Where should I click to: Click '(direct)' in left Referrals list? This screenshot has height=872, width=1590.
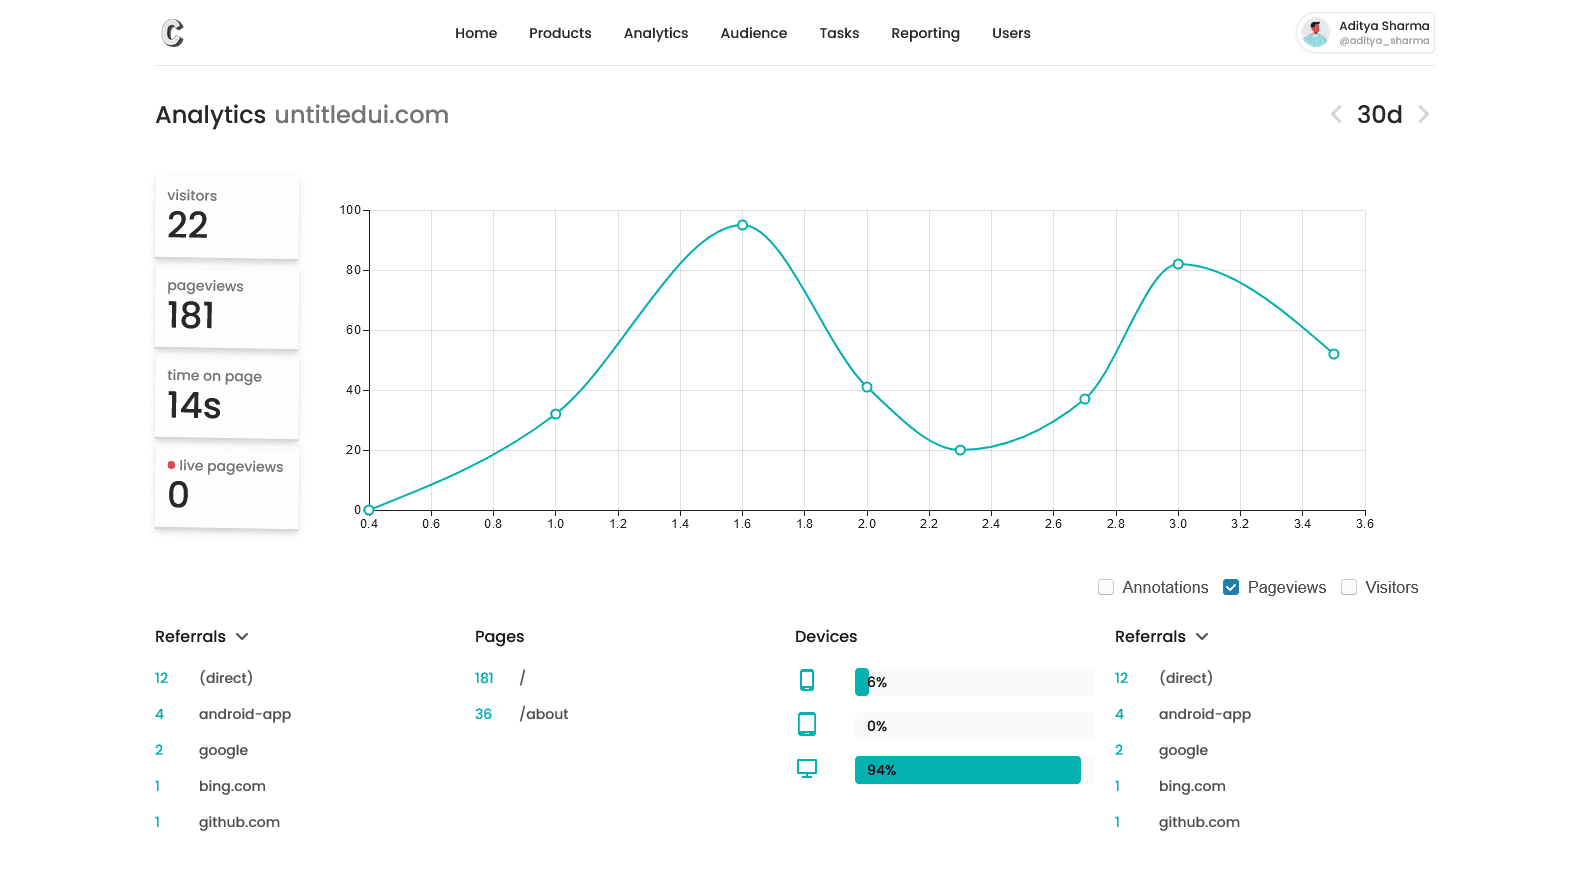[226, 678]
